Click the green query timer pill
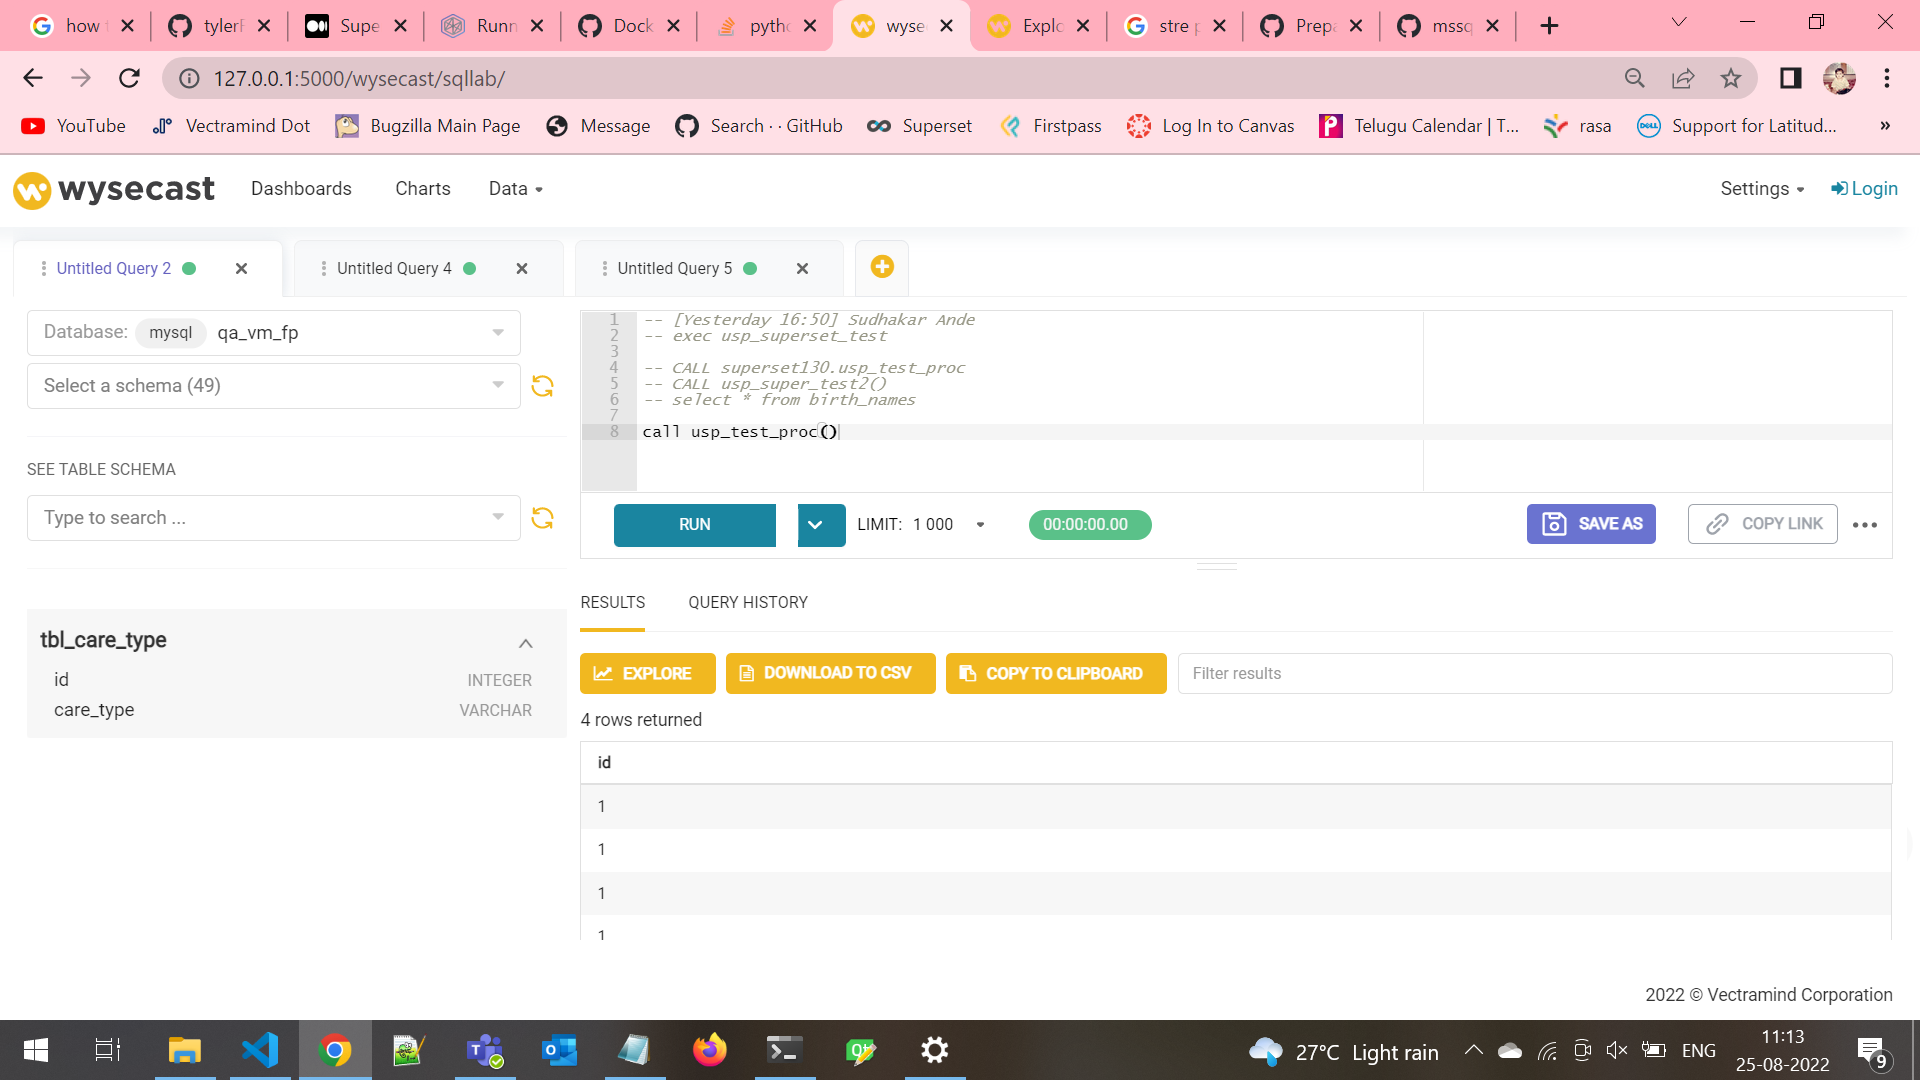Image resolution: width=1920 pixels, height=1080 pixels. point(1088,524)
